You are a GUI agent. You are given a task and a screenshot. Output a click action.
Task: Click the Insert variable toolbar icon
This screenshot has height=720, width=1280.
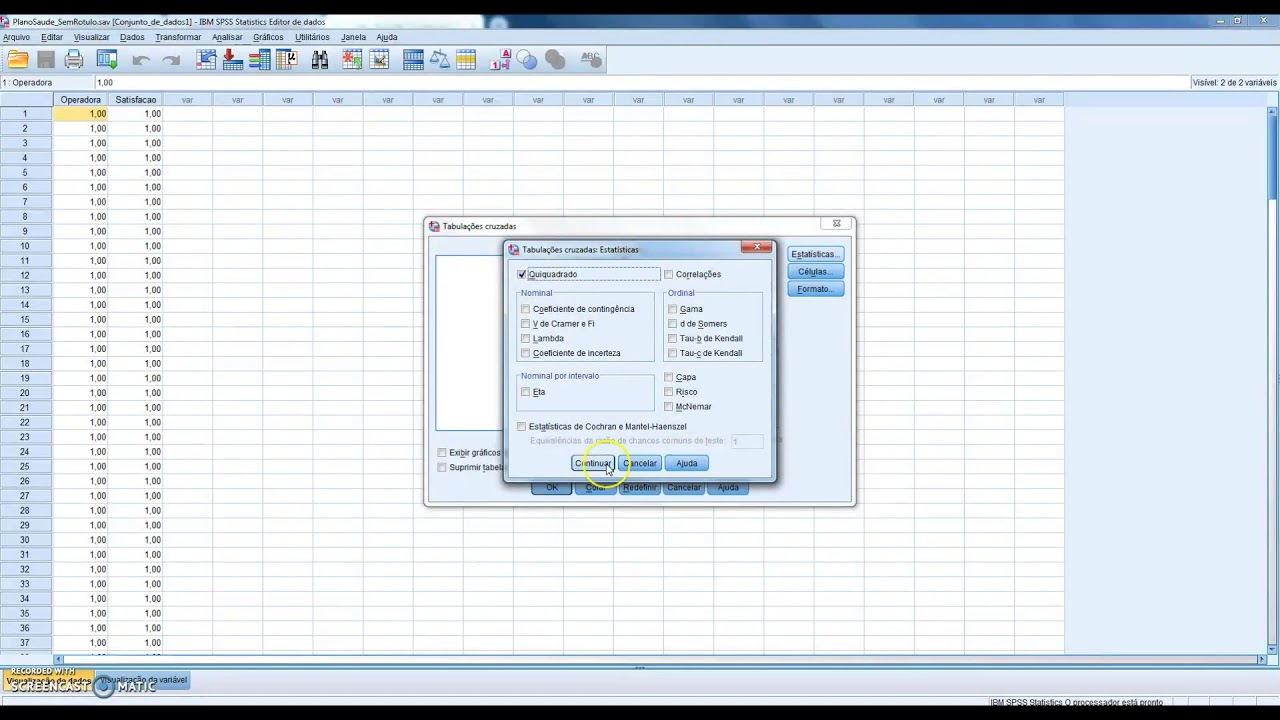click(379, 60)
